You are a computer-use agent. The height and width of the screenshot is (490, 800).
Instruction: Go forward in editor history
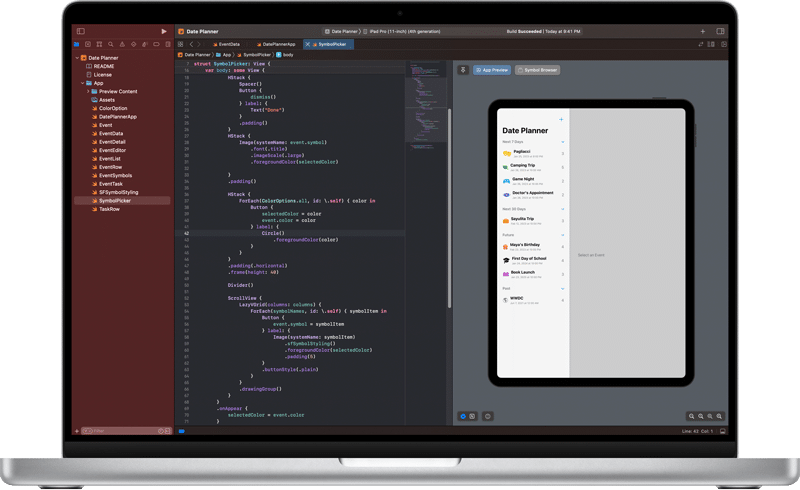(x=199, y=44)
